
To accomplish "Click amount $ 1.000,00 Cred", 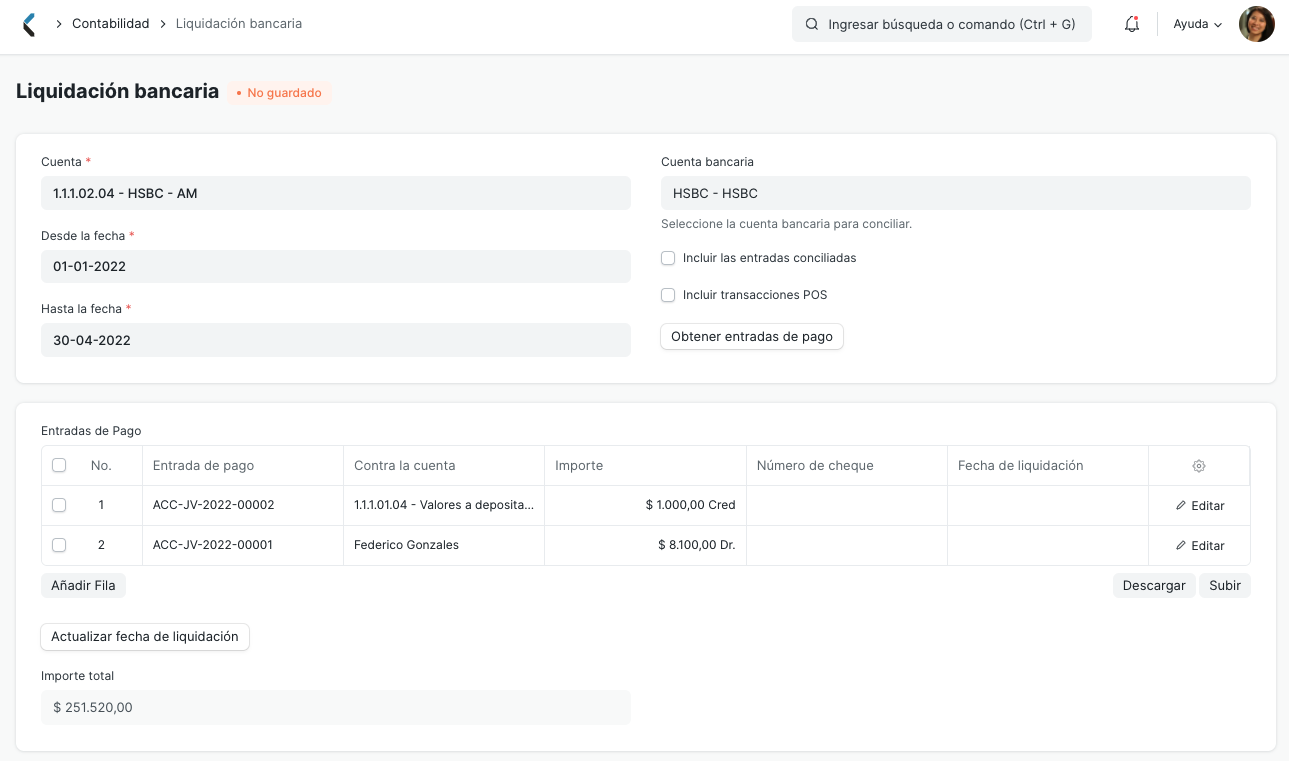I will (646, 506).
